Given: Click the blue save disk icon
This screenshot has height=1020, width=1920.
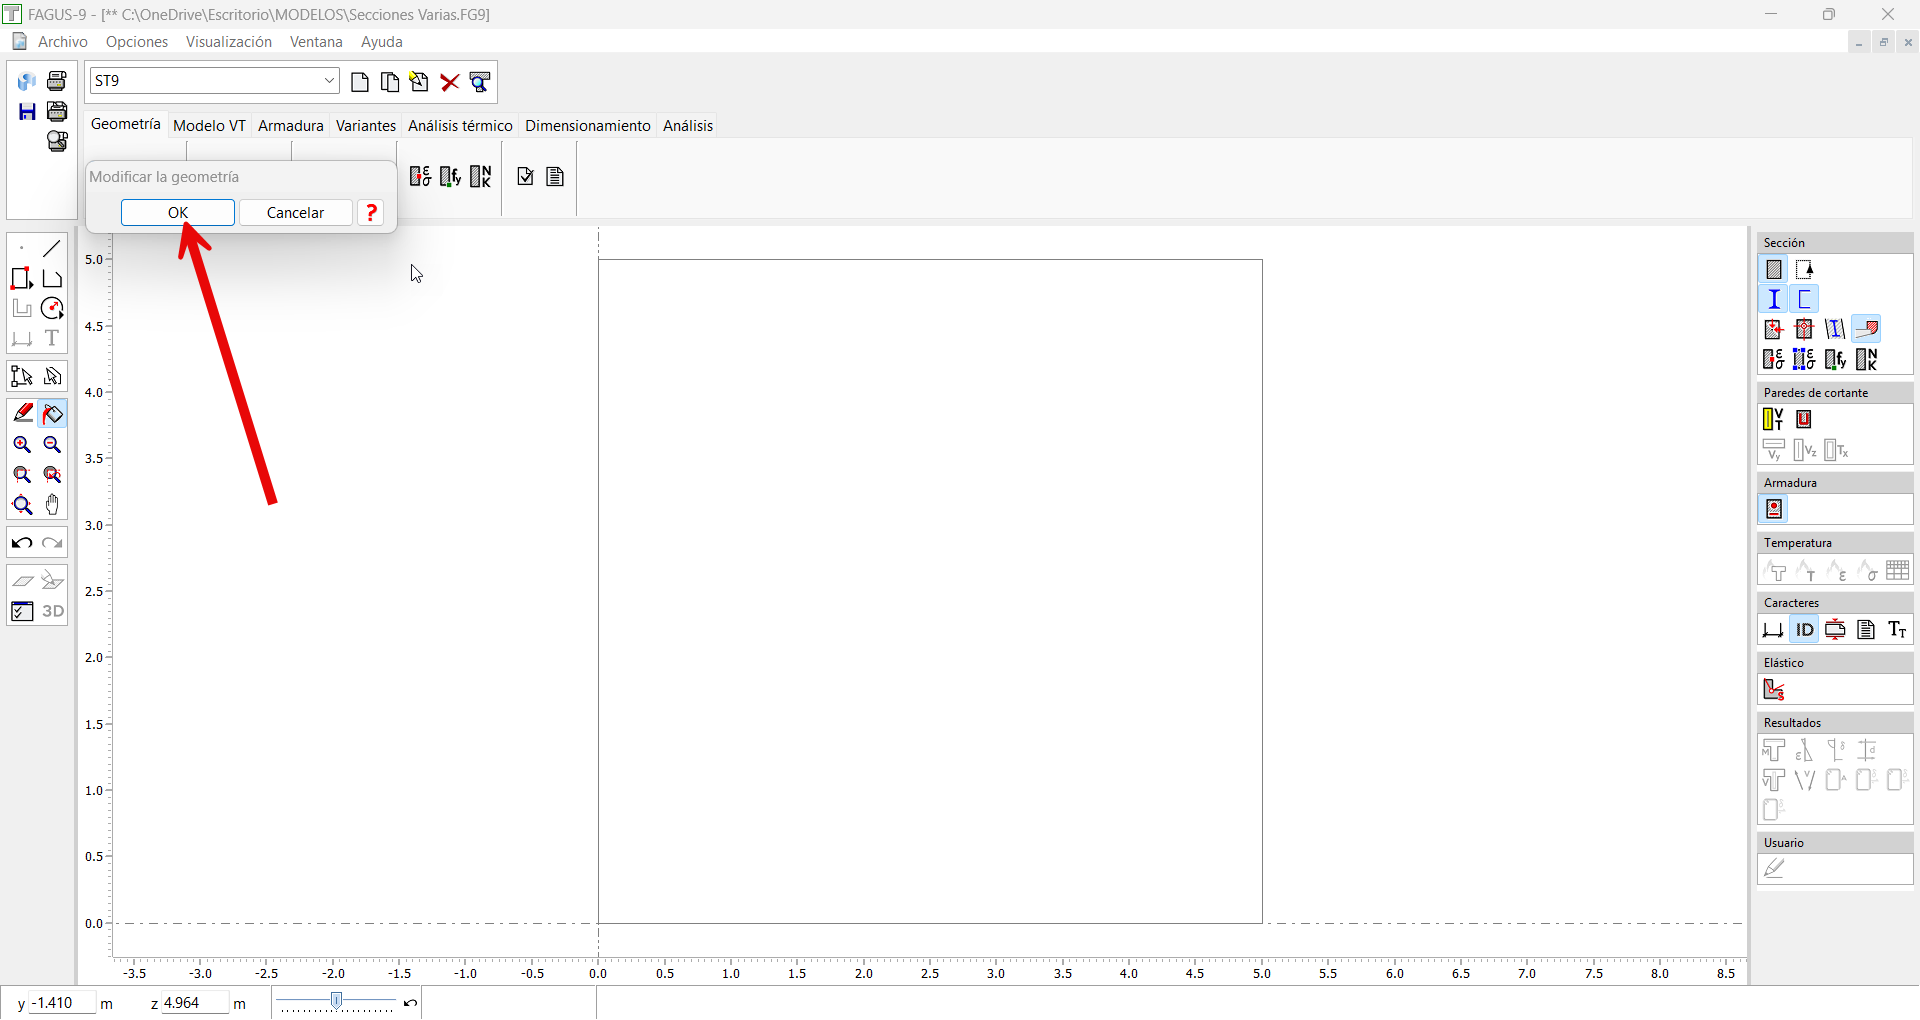Looking at the screenshot, I should click(27, 111).
